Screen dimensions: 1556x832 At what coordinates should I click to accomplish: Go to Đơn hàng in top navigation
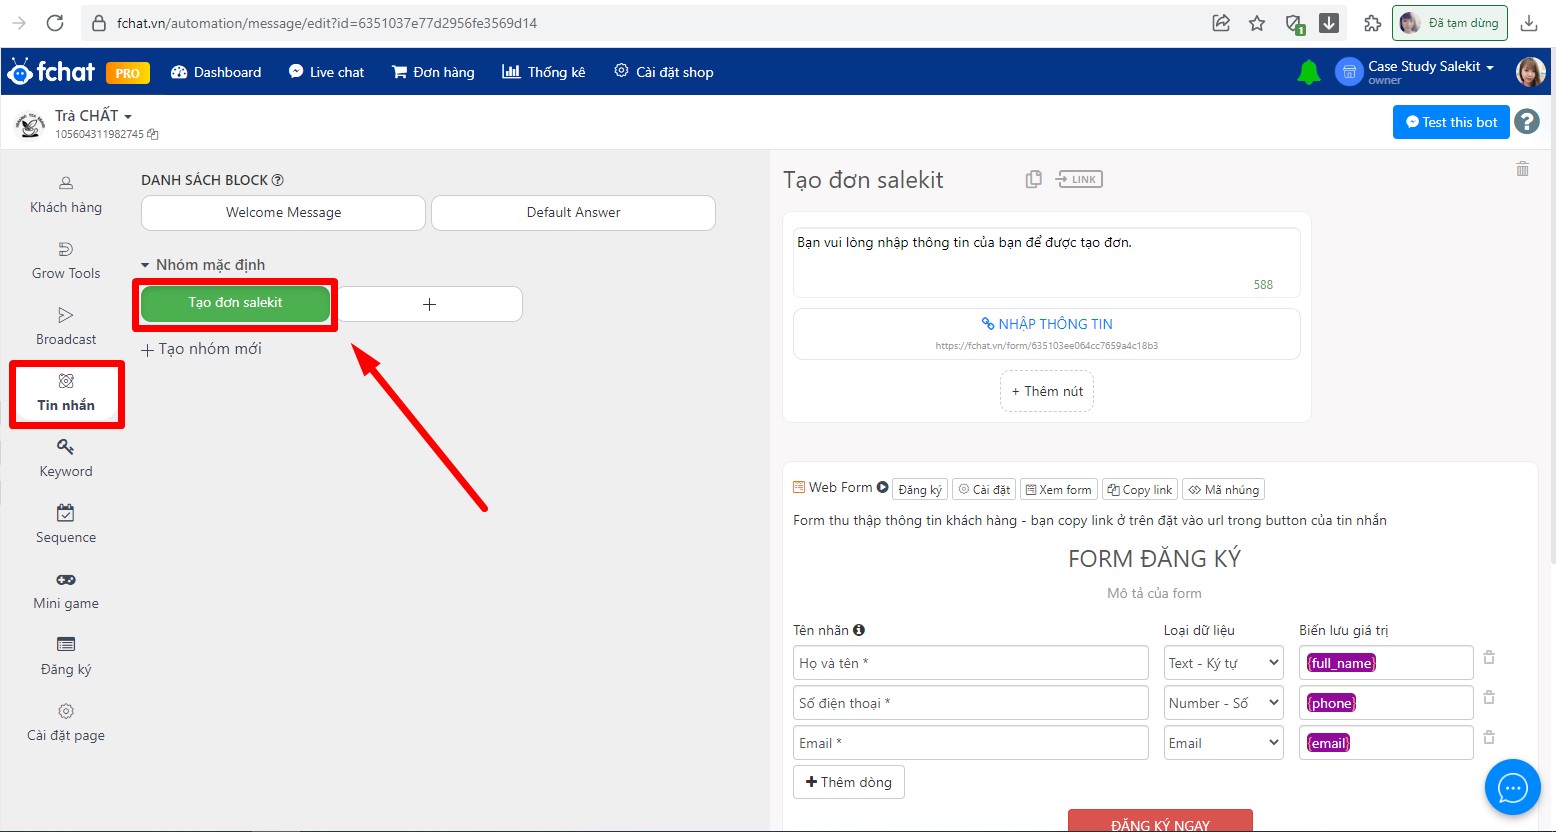pos(433,72)
